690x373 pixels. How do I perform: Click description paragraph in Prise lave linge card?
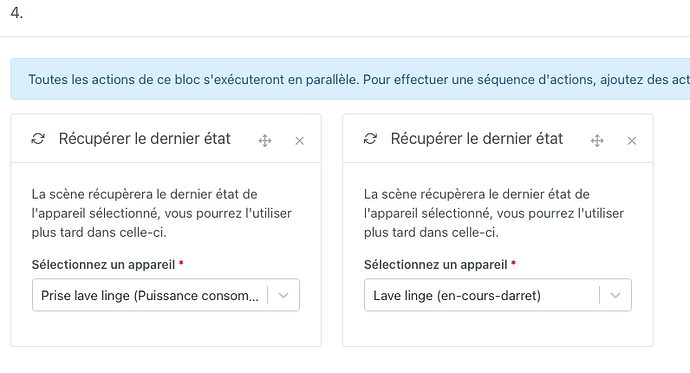[x=161, y=213]
